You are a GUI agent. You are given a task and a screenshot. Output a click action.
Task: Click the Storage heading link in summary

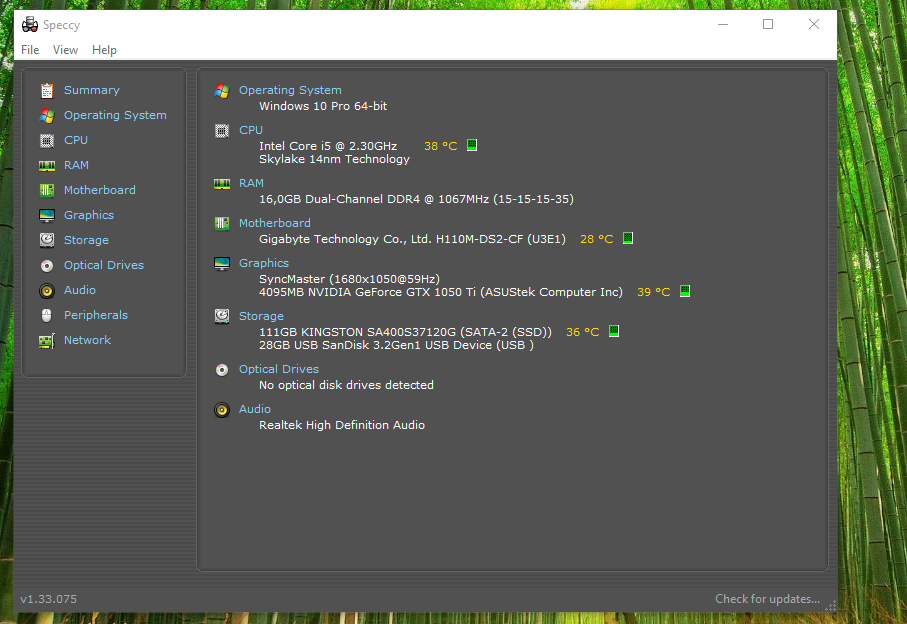tap(261, 316)
